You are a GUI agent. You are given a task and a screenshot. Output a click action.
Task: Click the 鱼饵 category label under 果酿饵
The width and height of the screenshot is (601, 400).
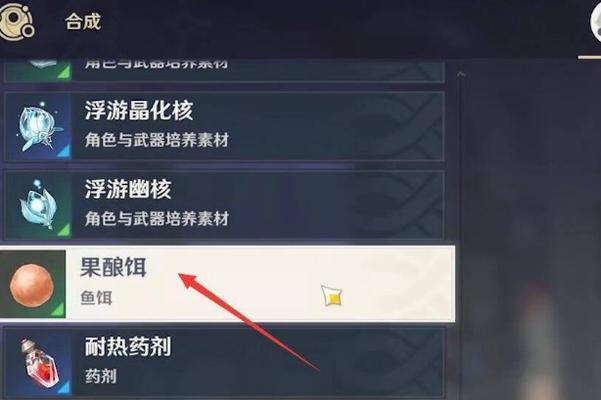(x=96, y=298)
